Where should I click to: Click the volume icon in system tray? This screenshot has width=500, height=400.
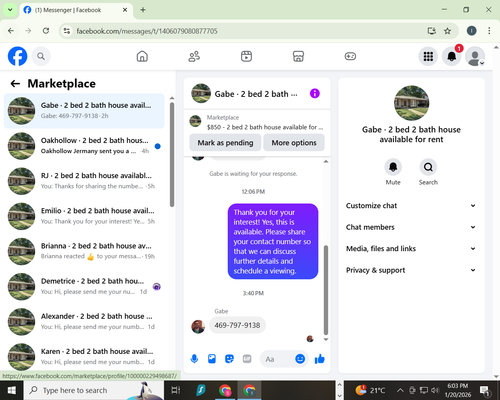(435, 390)
